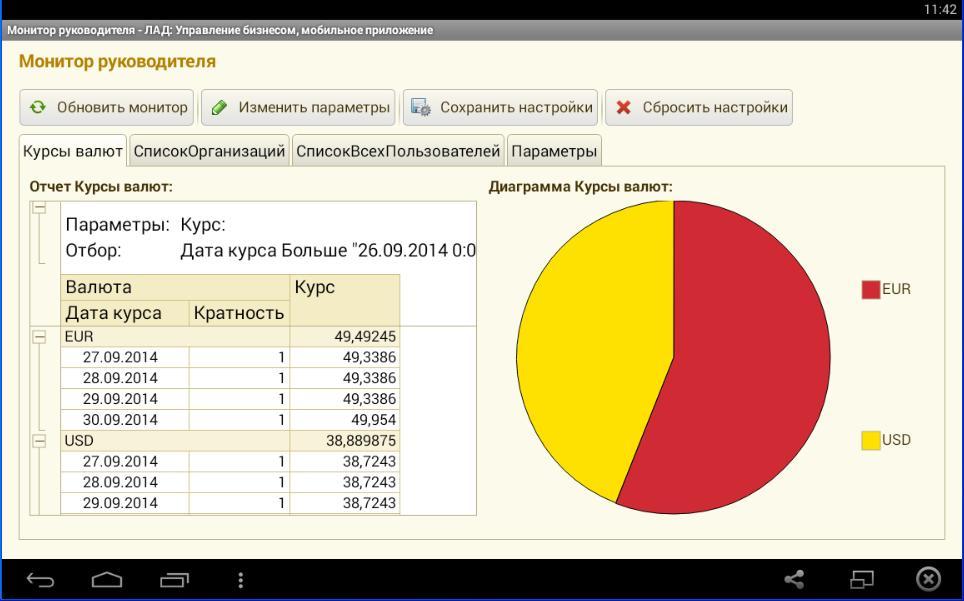The height and width of the screenshot is (601, 964).
Task: Select EUR date 28.09.2014 cell
Action: [125, 379]
